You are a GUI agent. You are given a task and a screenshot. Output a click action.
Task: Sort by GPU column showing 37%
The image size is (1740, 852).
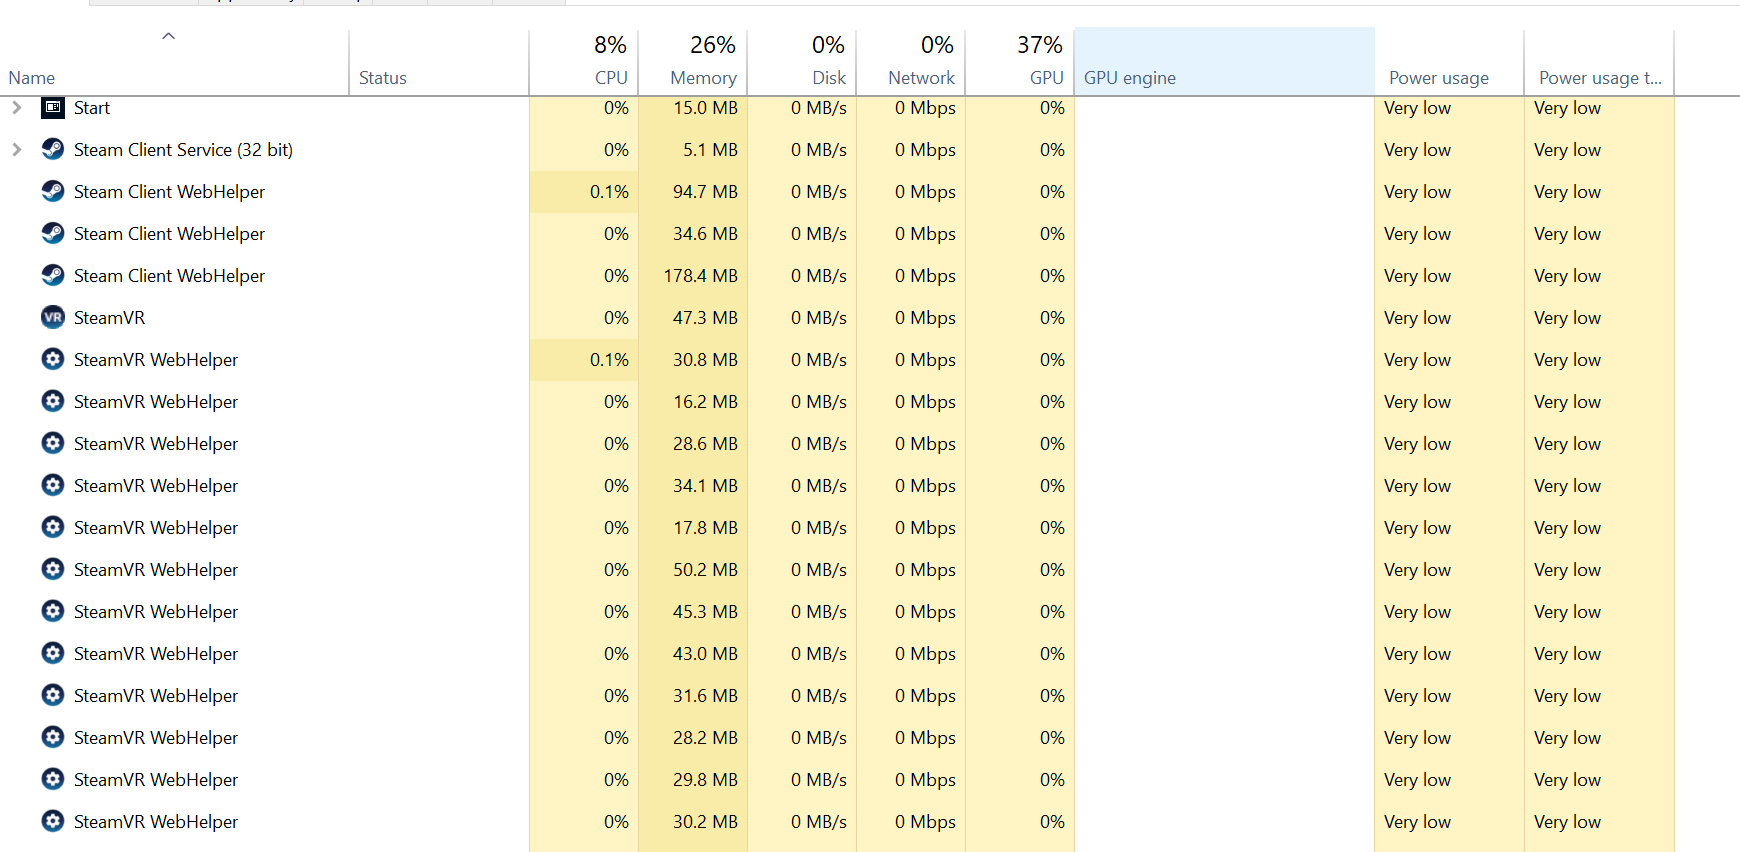pyautogui.click(x=1020, y=62)
